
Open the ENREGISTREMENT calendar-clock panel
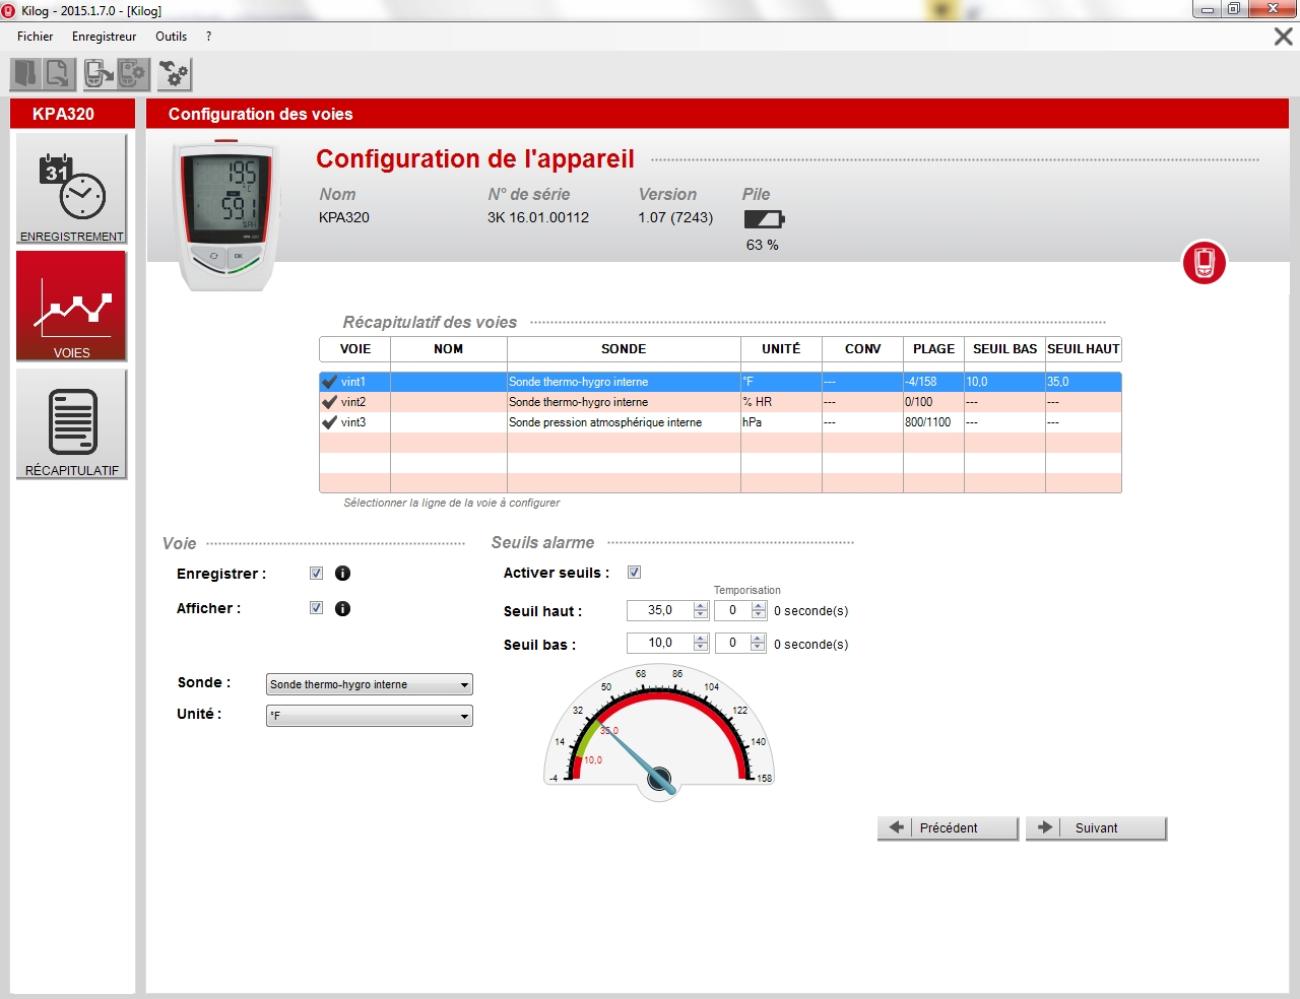point(71,189)
